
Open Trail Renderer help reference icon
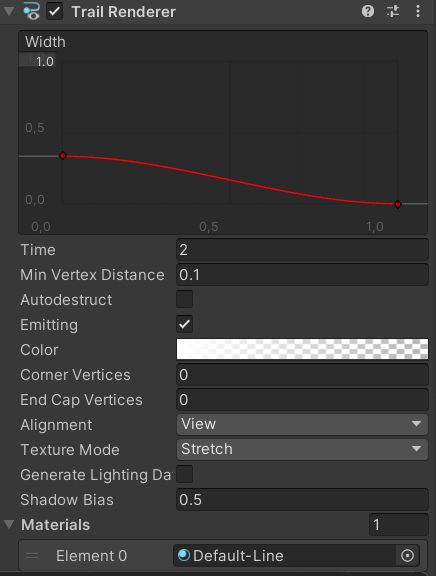(368, 11)
